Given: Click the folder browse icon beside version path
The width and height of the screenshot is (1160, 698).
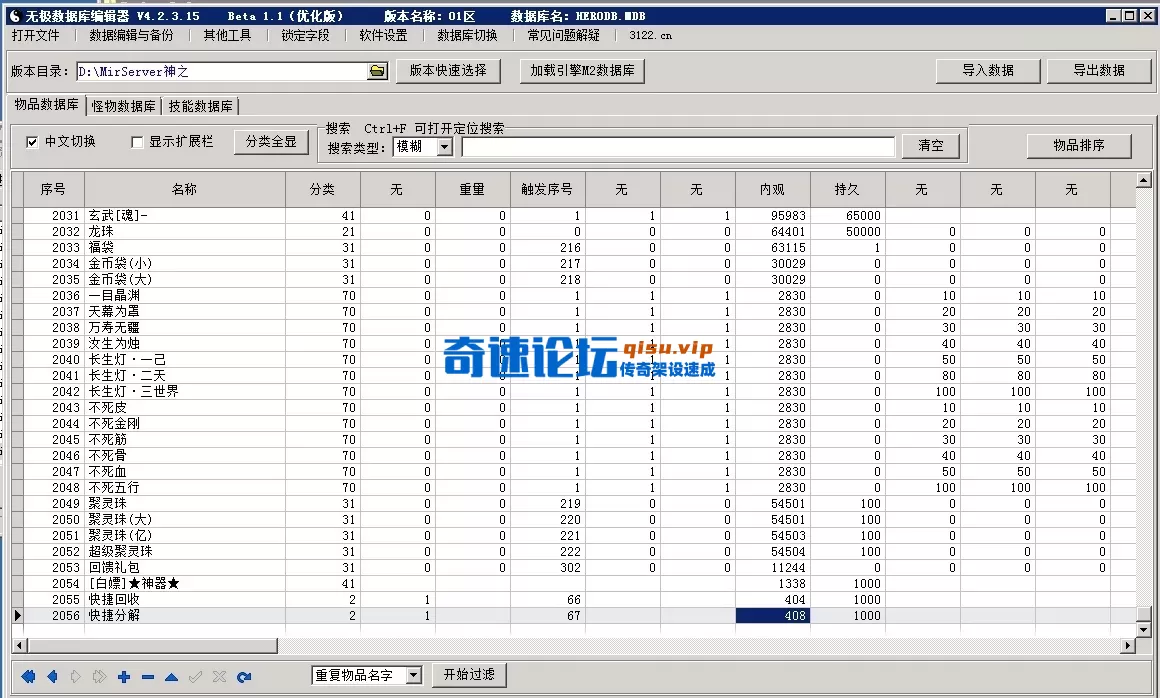Looking at the screenshot, I should click(377, 71).
